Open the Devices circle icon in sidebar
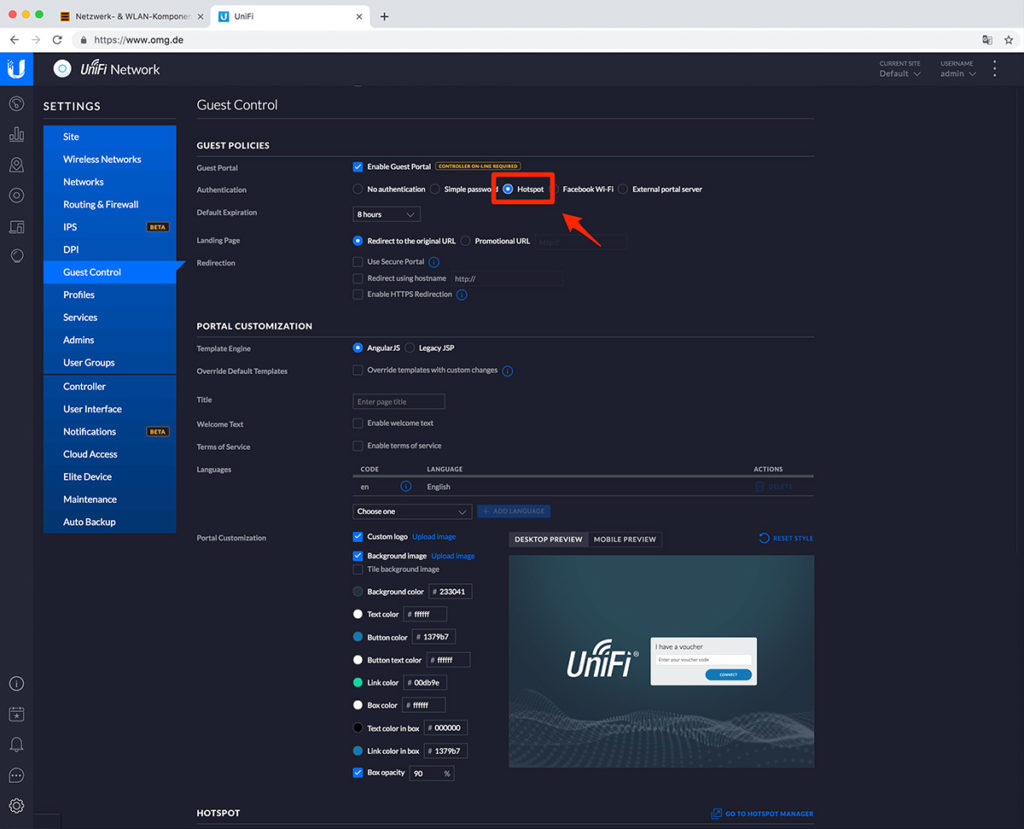 (x=16, y=195)
